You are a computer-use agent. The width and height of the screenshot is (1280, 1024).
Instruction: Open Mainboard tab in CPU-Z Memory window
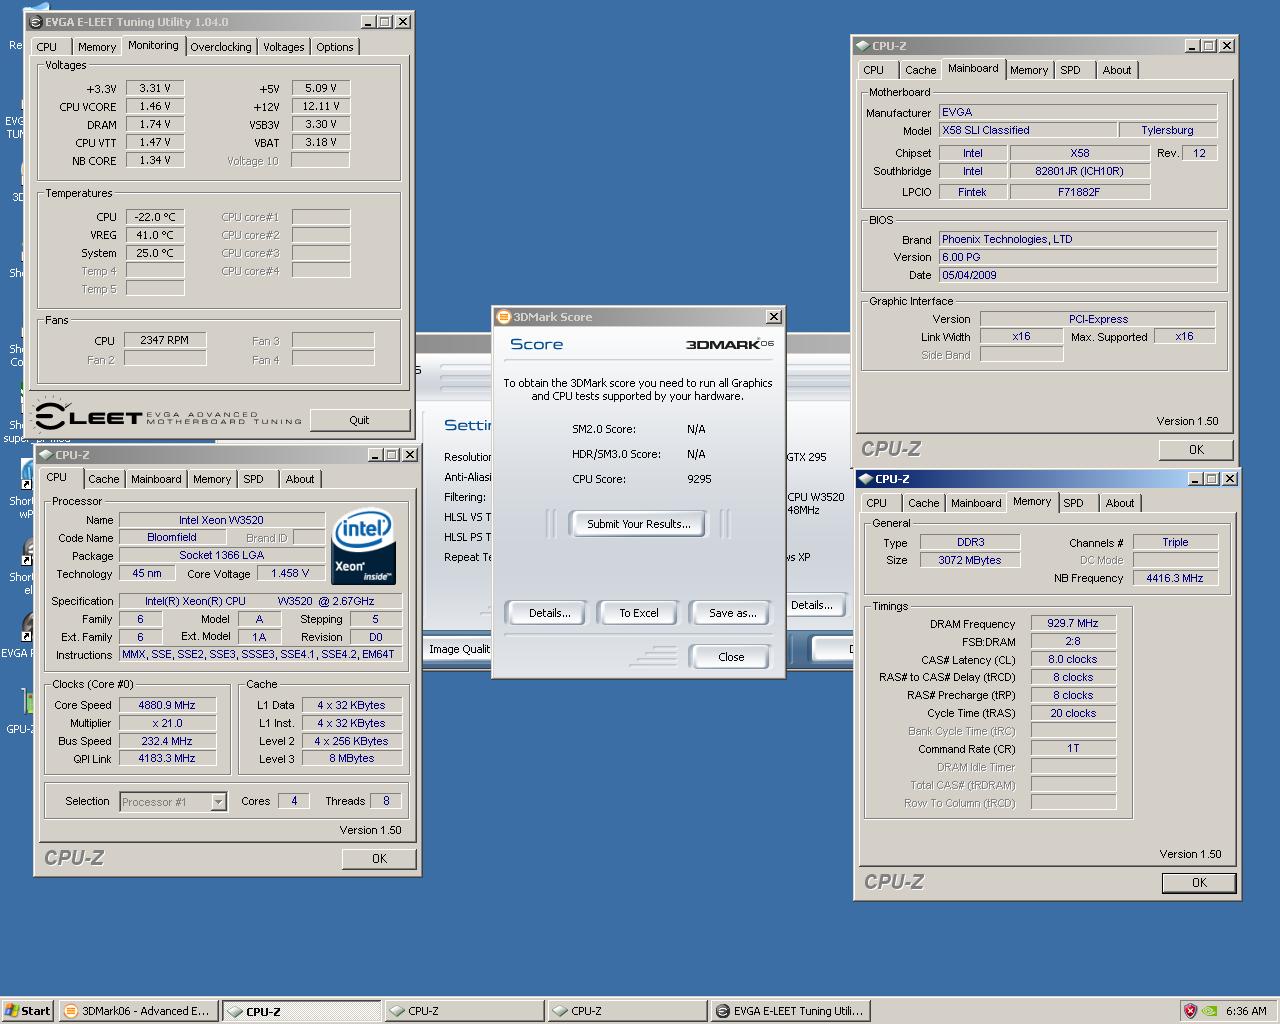coord(976,503)
